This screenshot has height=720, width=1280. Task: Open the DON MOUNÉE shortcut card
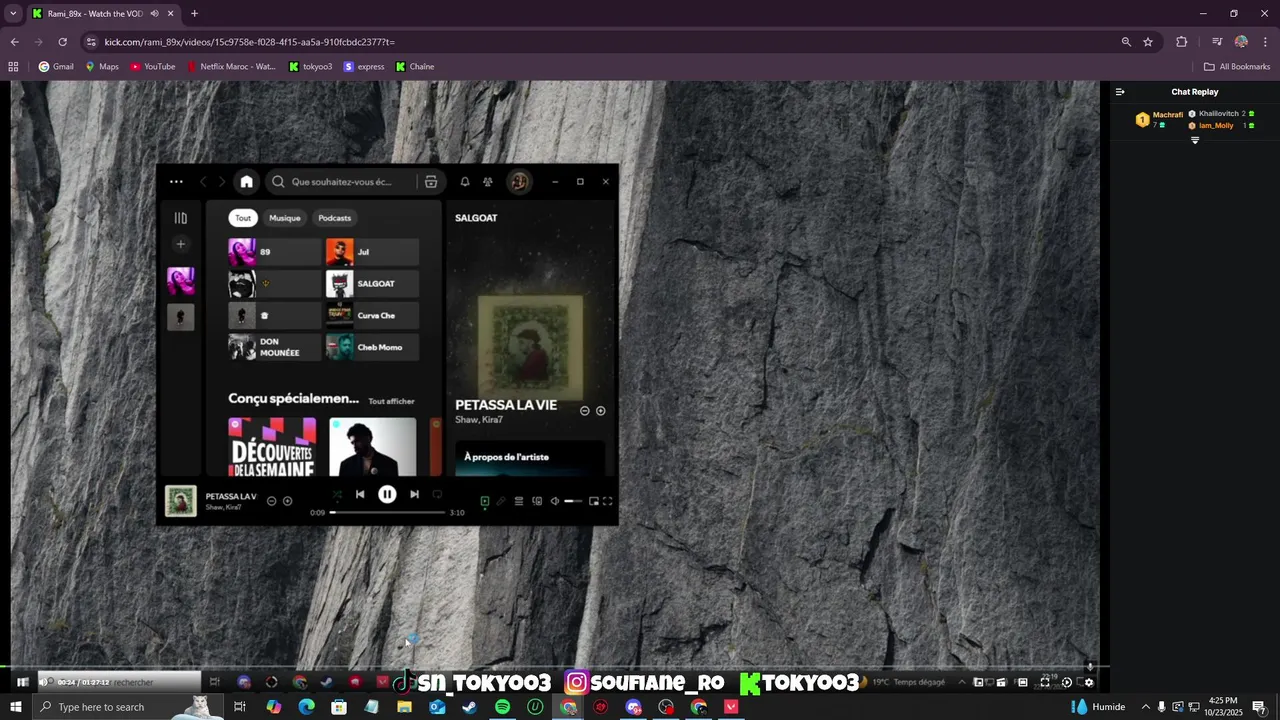(x=274, y=348)
